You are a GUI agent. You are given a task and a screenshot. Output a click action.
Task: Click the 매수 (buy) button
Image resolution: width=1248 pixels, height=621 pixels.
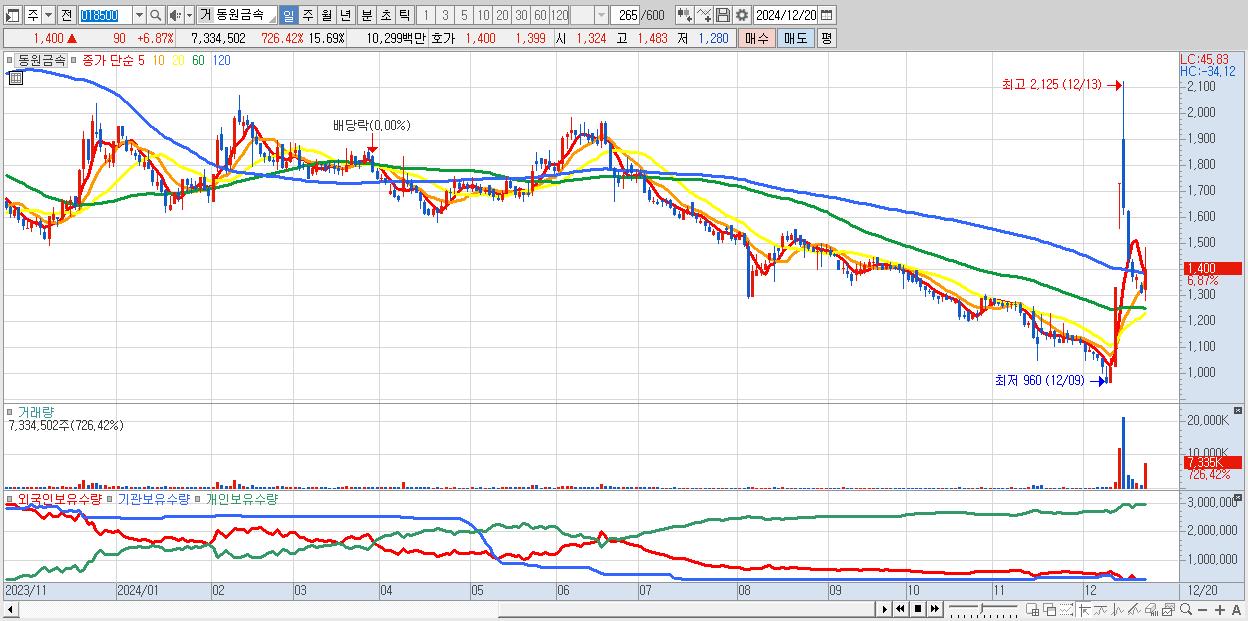click(757, 38)
